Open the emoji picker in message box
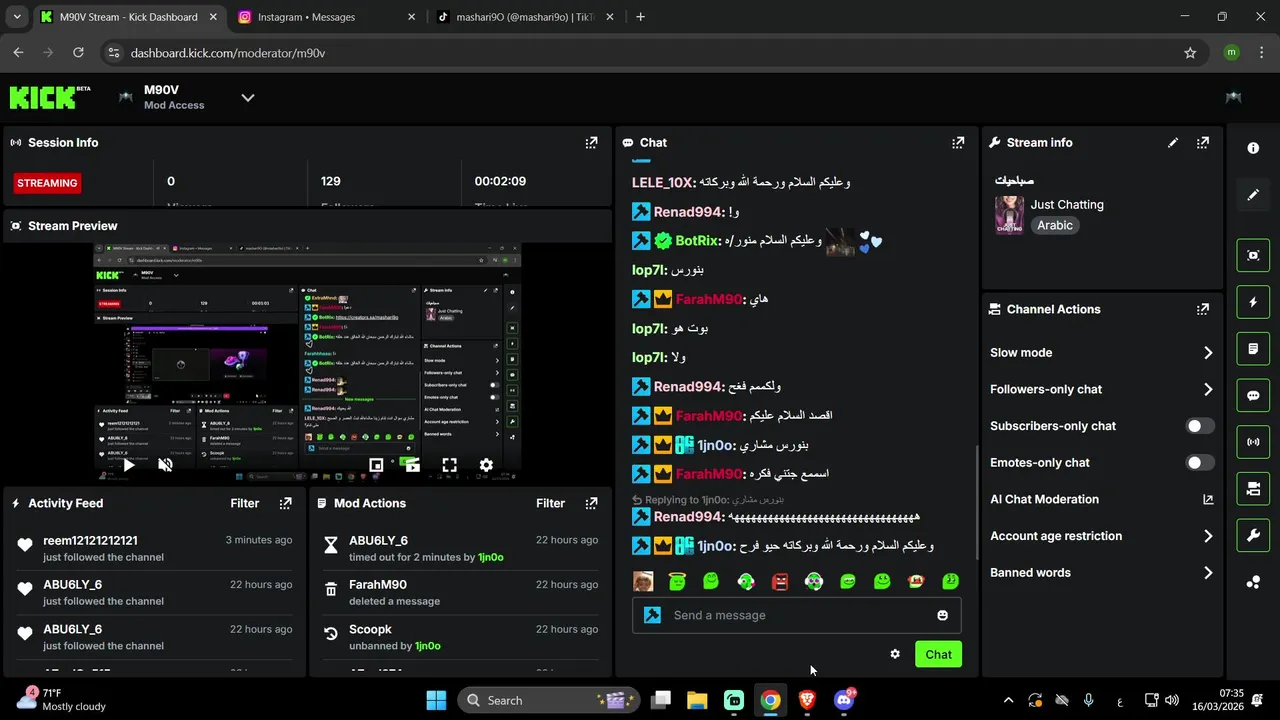 (942, 615)
